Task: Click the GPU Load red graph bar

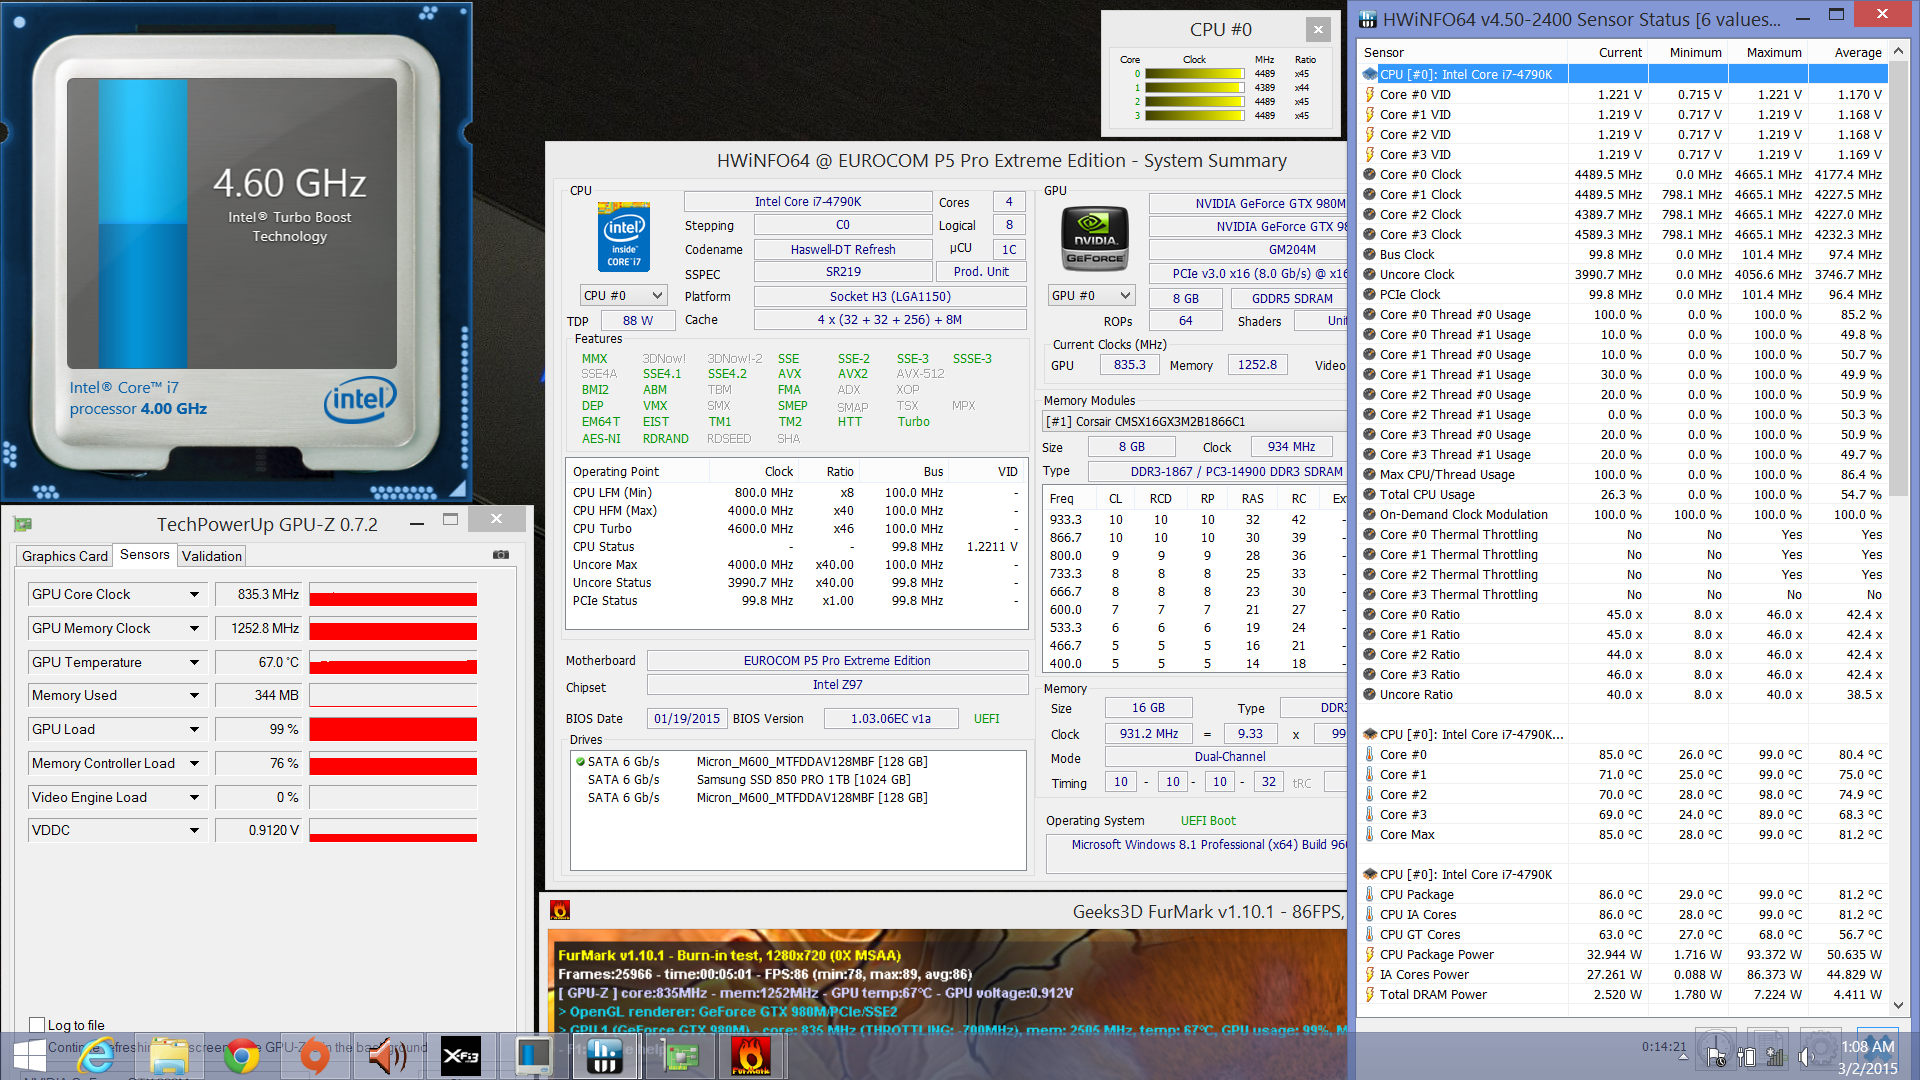Action: (x=393, y=730)
